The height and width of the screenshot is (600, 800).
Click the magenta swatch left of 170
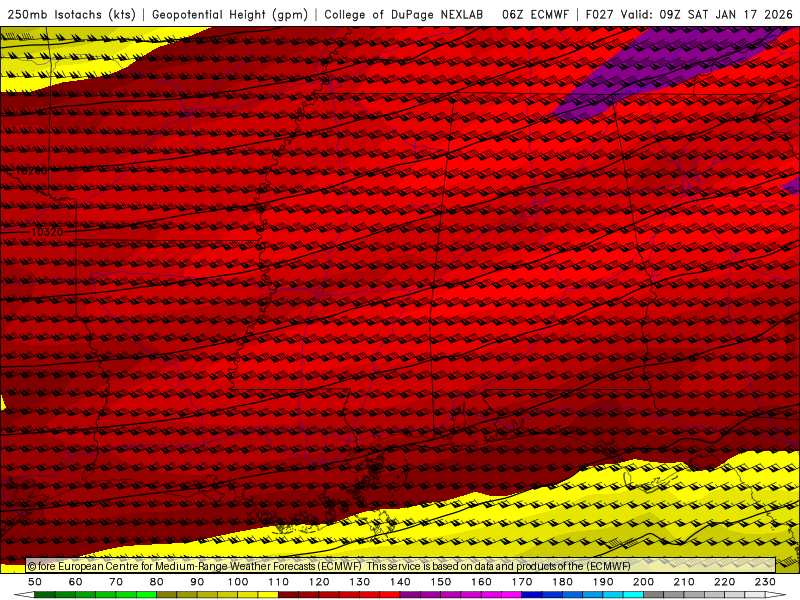(x=512, y=595)
